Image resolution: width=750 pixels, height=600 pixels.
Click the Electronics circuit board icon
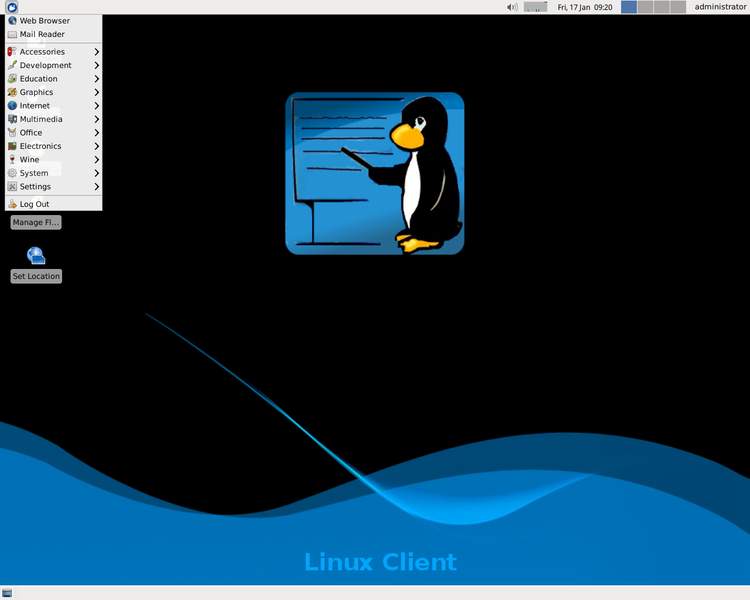point(12,145)
